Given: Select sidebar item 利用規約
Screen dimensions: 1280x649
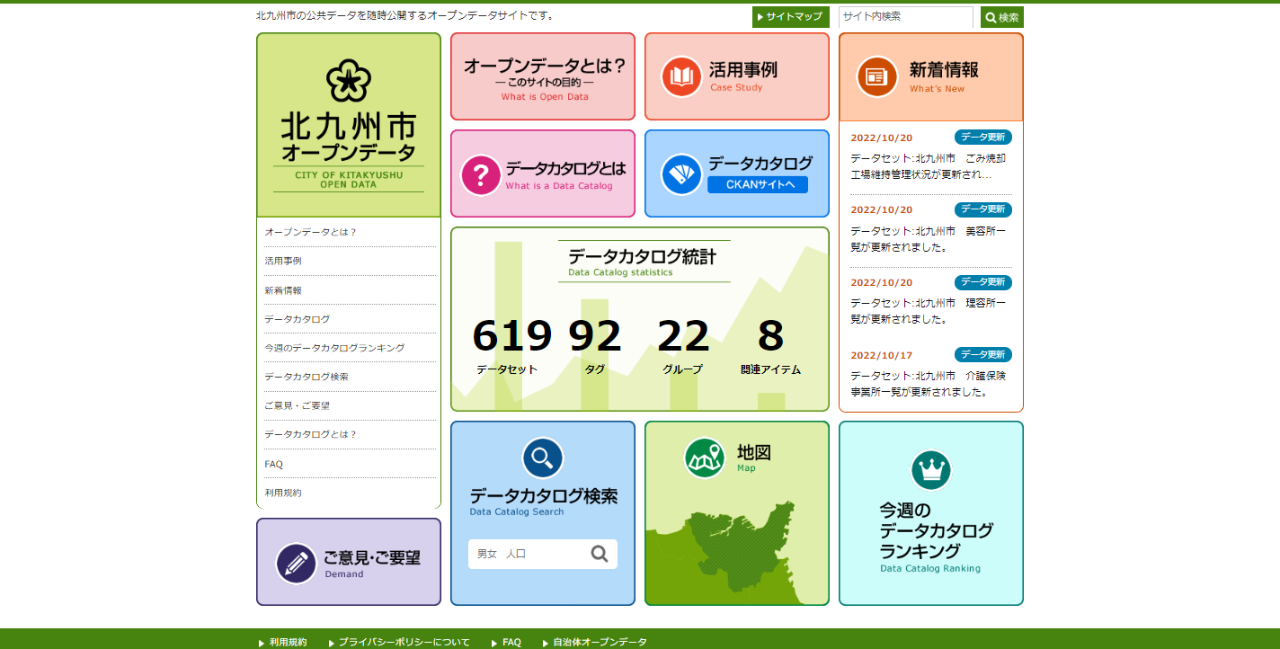Looking at the screenshot, I should pyautogui.click(x=348, y=493).
